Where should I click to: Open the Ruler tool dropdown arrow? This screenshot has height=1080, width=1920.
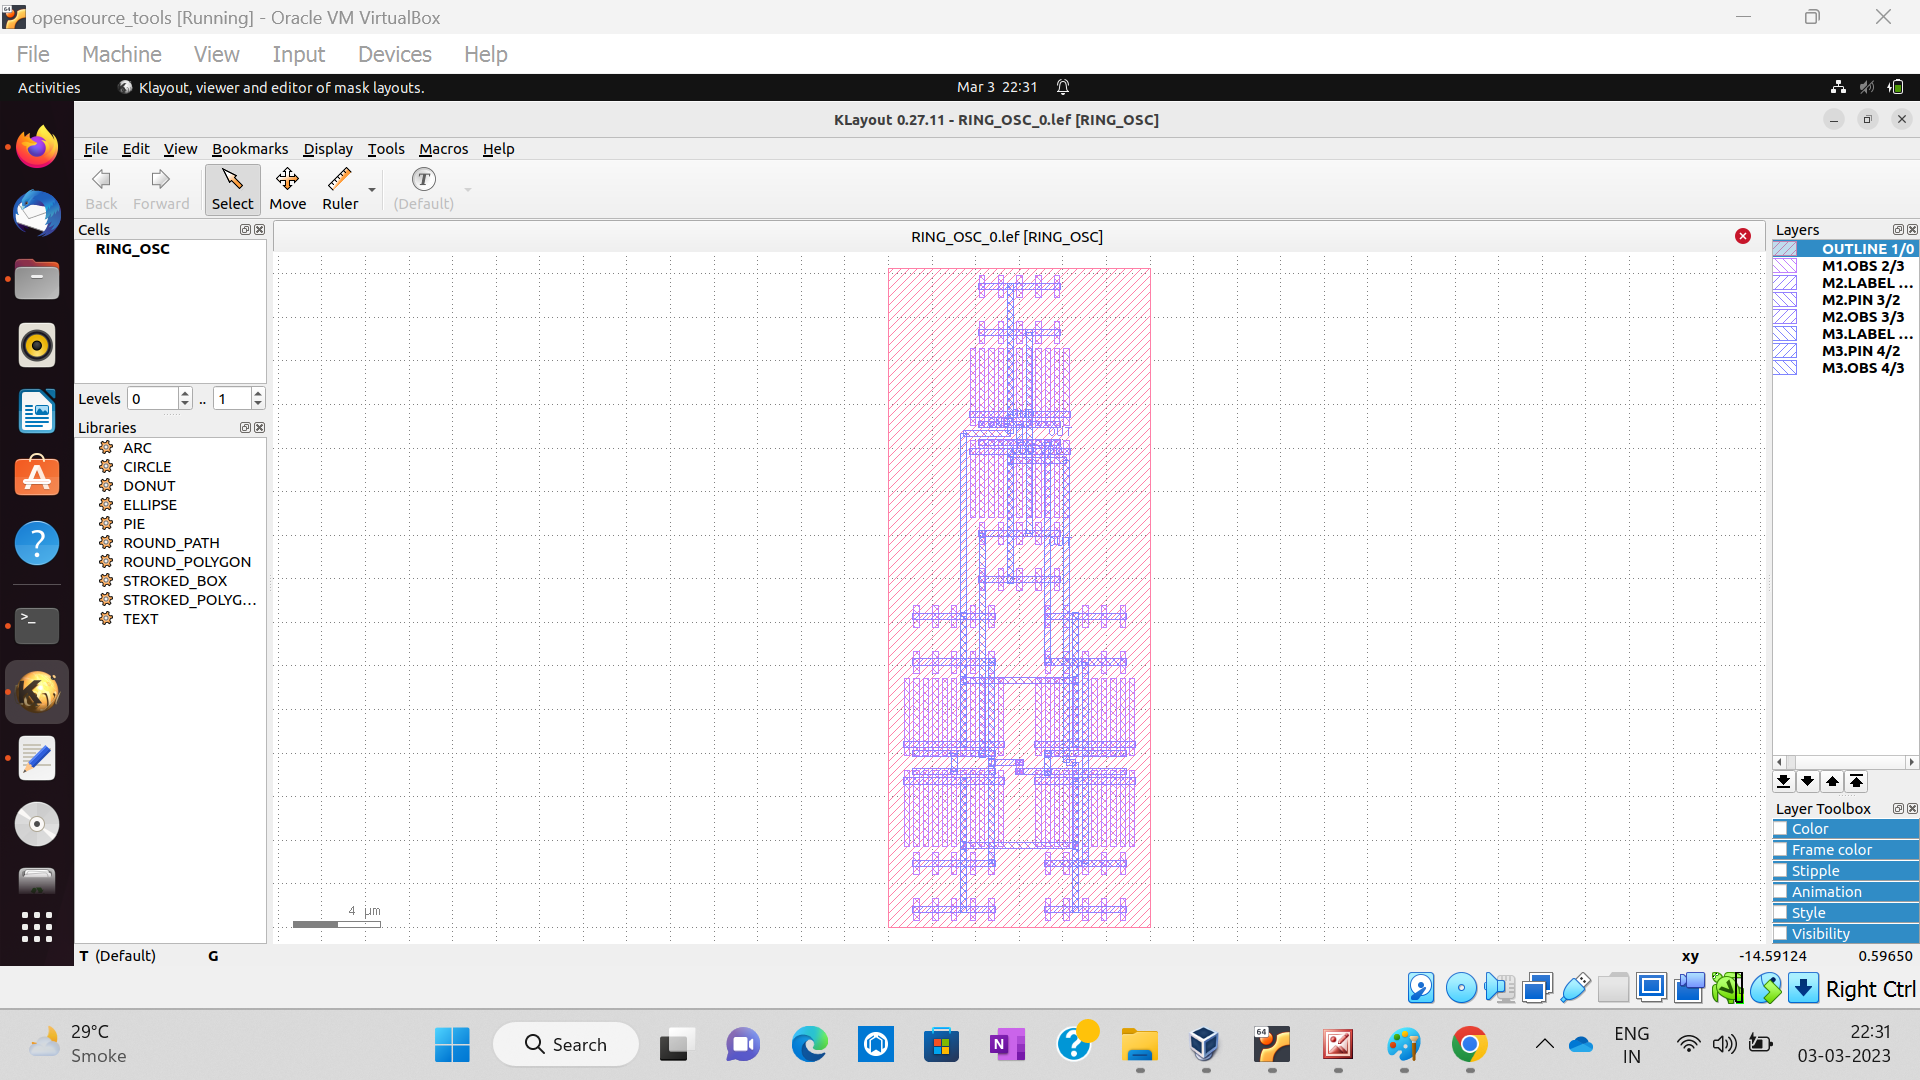pos(372,190)
